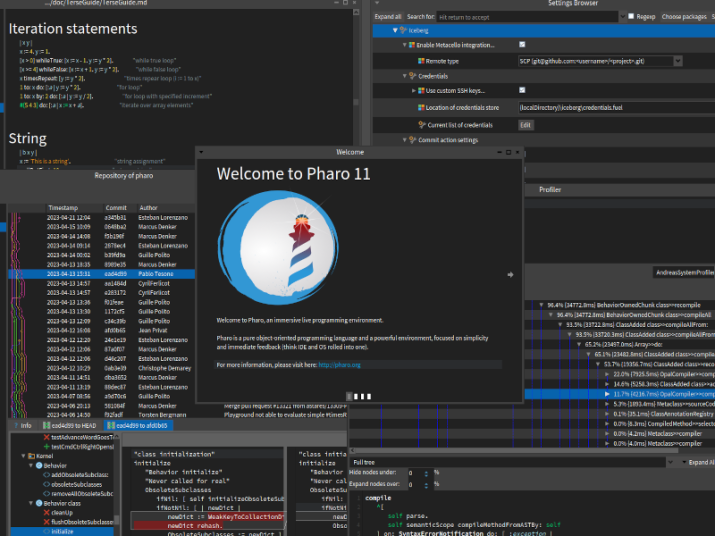
Task: Click the Author column header
Action: [x=148, y=208]
